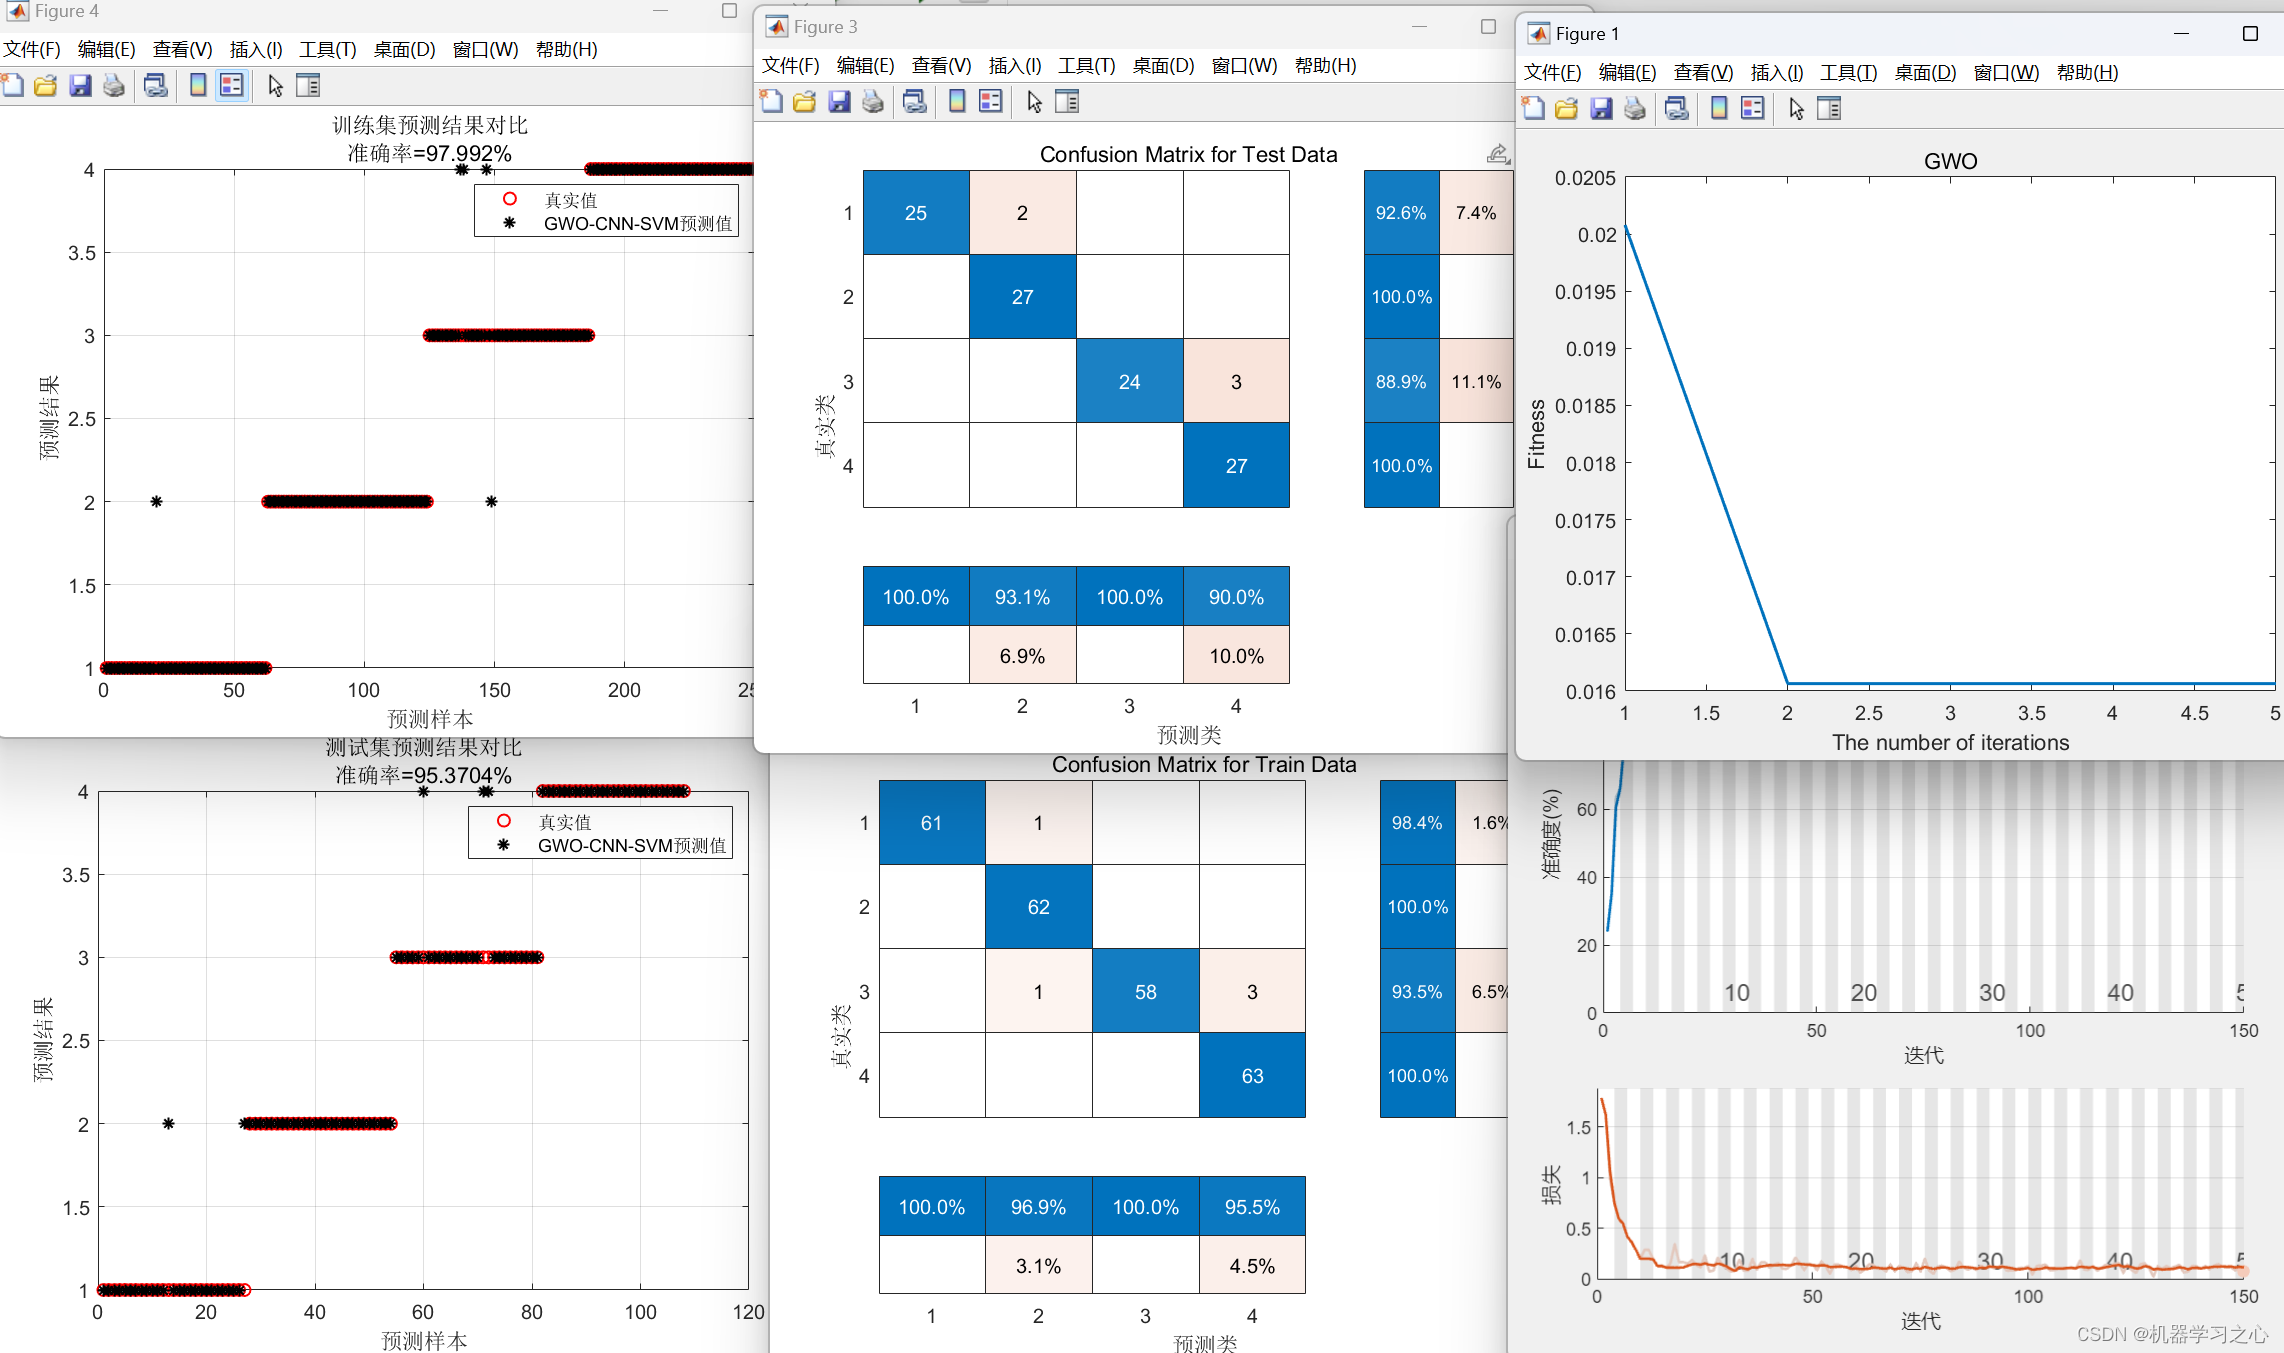
Task: Open 查看(V) menu in Figure 3
Action: [x=942, y=66]
